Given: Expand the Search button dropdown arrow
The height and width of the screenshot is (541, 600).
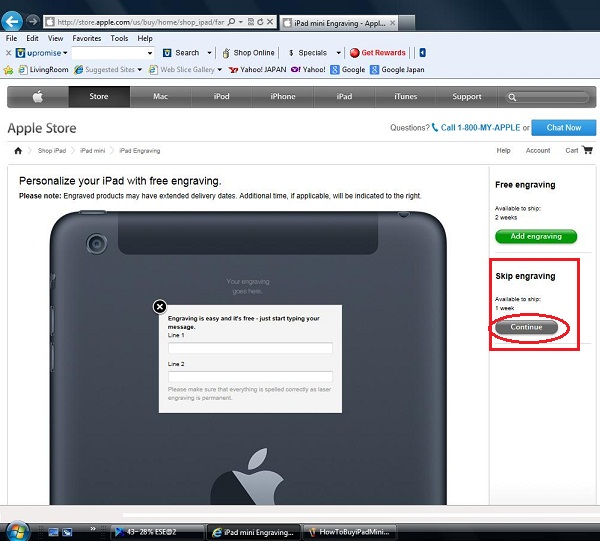Looking at the screenshot, I should 209,53.
